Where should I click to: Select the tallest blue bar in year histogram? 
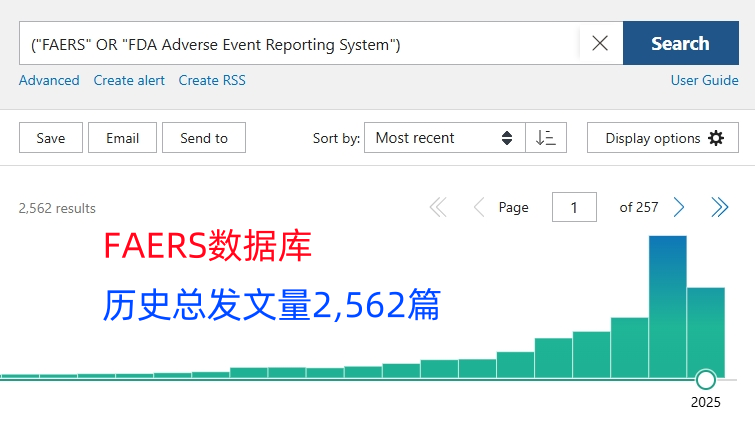[667, 306]
